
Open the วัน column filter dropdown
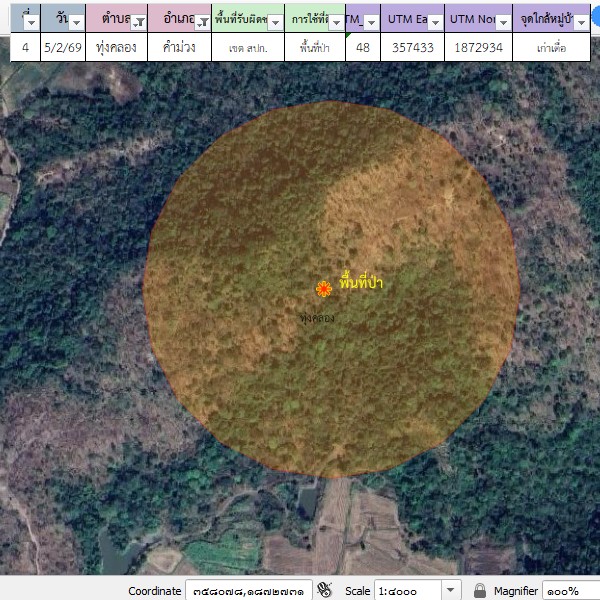tap(76, 22)
